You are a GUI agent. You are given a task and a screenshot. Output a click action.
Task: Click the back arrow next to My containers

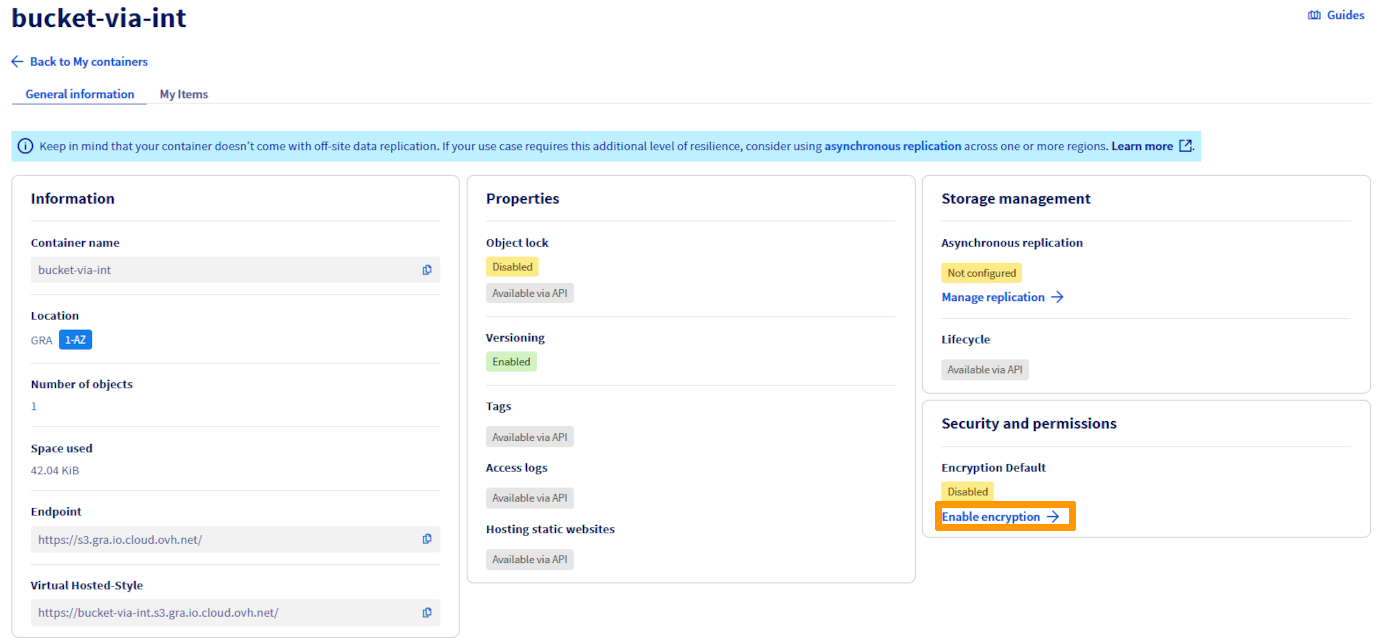[16, 61]
